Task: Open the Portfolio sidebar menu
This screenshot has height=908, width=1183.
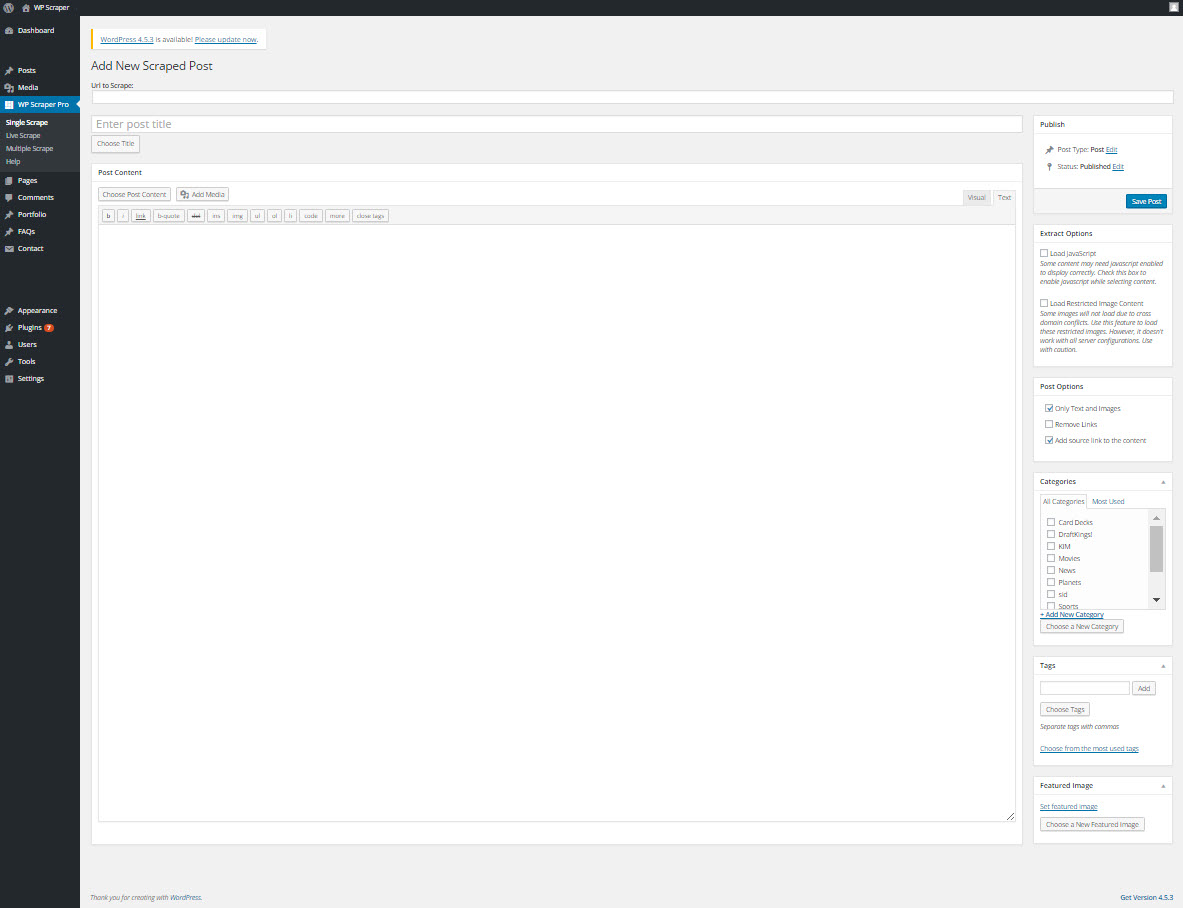Action: tap(32, 215)
